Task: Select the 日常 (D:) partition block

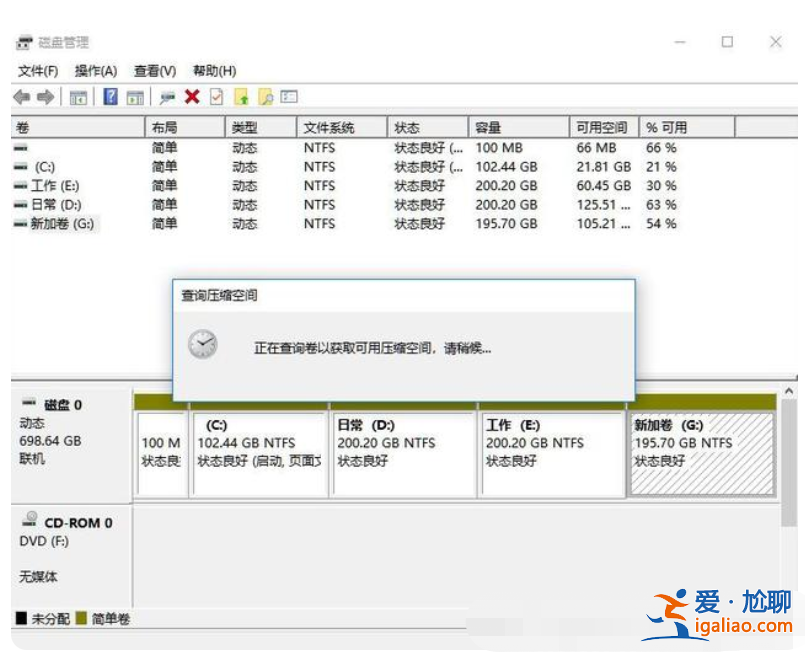Action: pyautogui.click(x=403, y=450)
